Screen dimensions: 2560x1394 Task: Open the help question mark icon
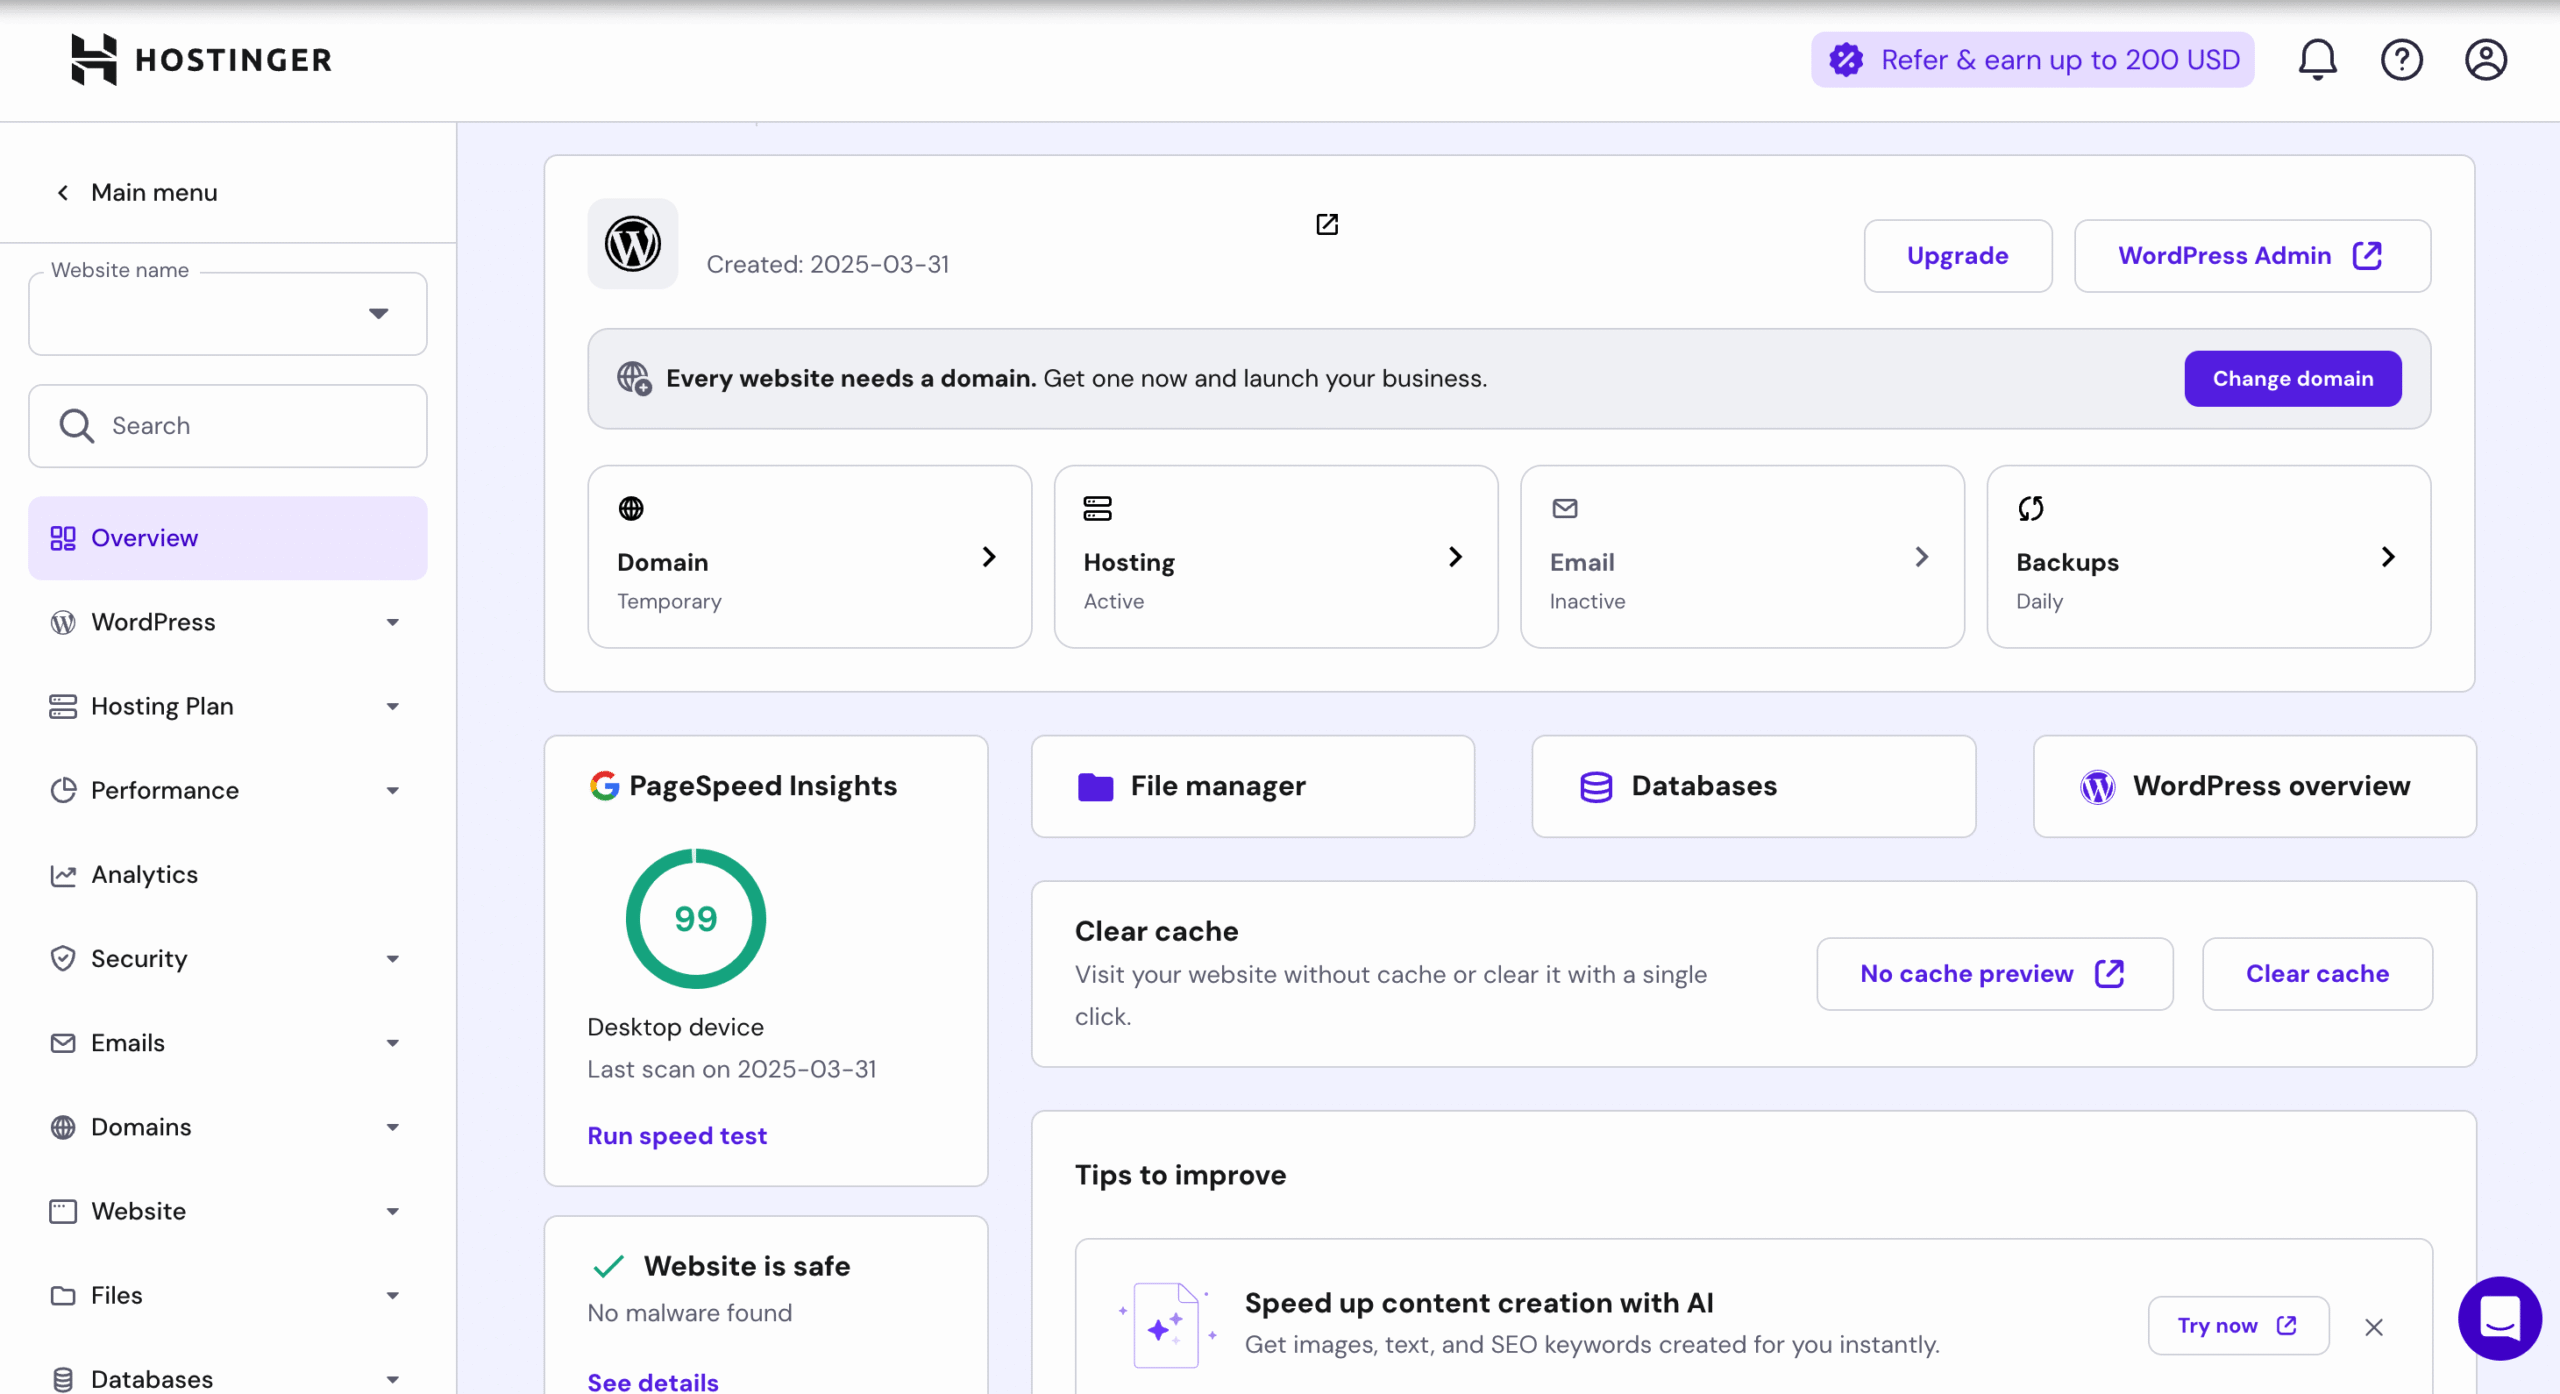(x=2401, y=60)
